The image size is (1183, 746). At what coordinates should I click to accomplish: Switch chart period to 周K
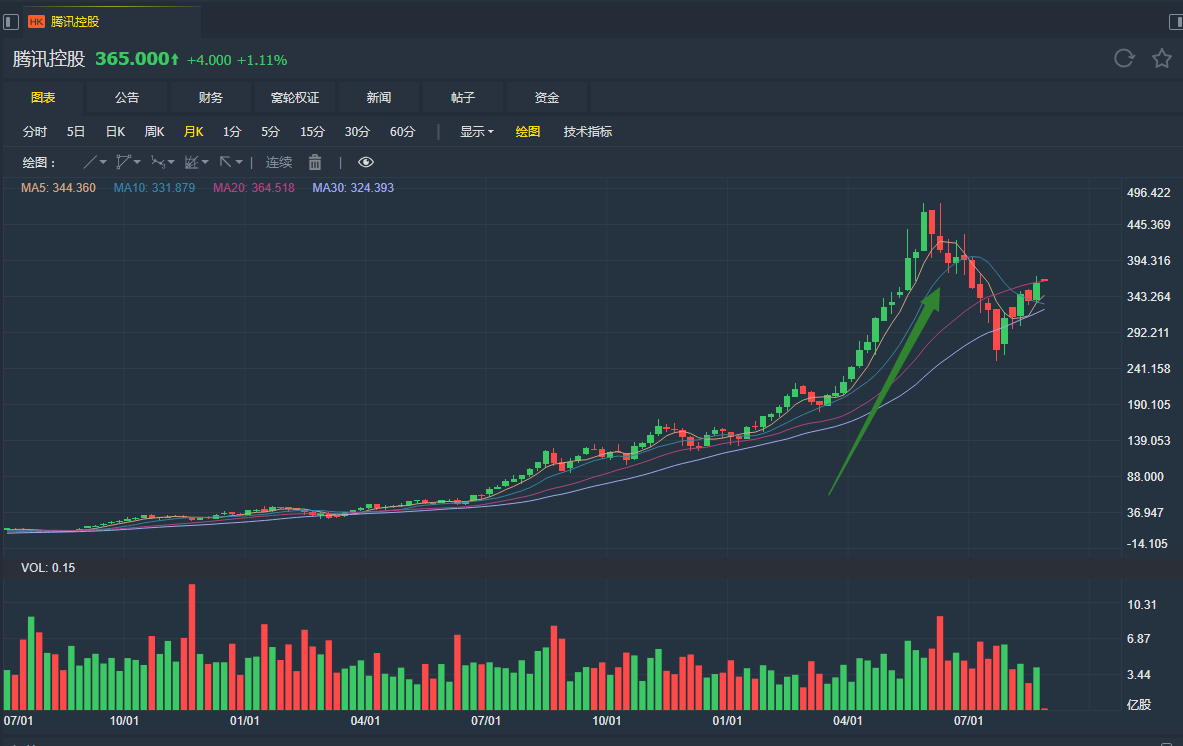(x=154, y=131)
